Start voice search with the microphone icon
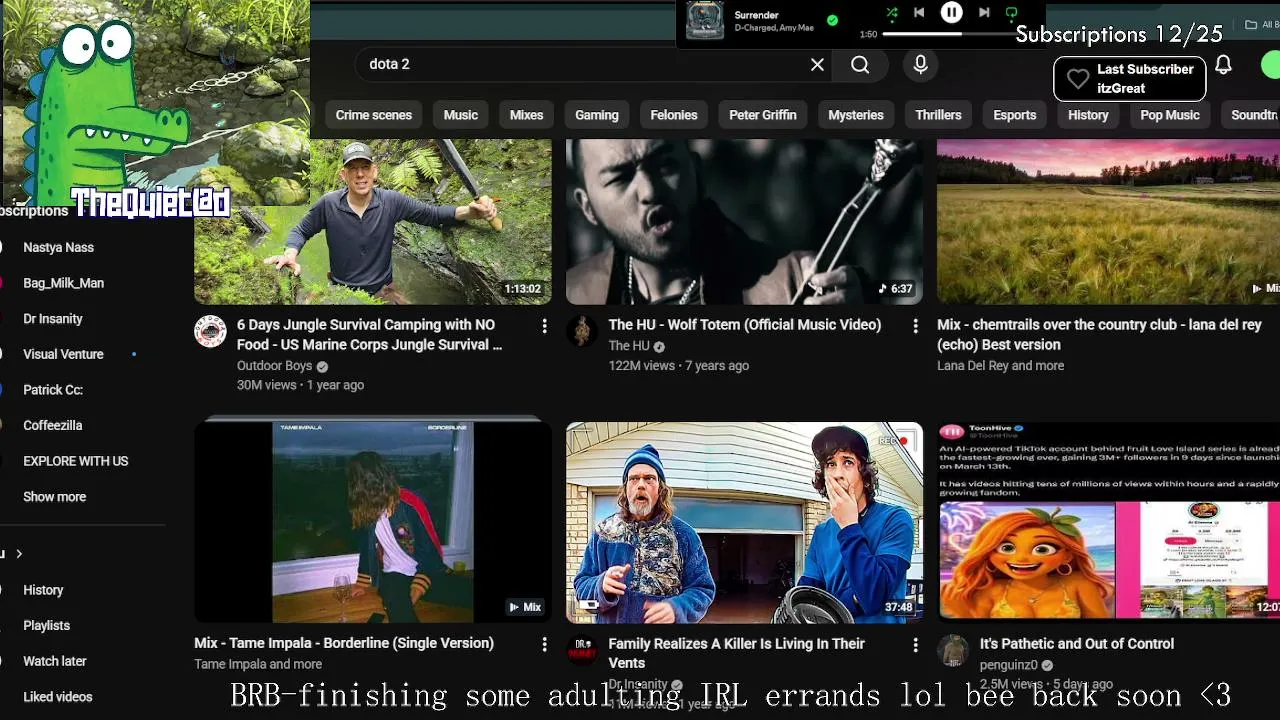1280x720 pixels. [921, 64]
